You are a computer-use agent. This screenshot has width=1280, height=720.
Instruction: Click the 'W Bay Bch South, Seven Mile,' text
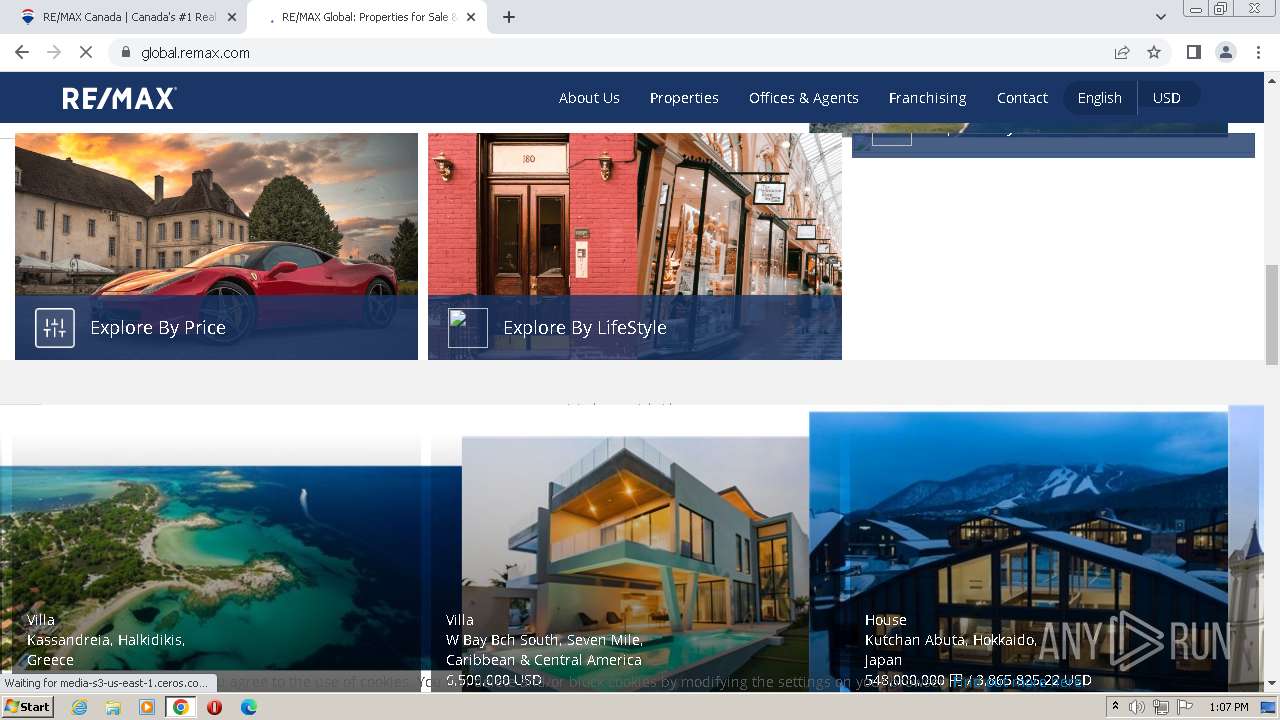(544, 640)
